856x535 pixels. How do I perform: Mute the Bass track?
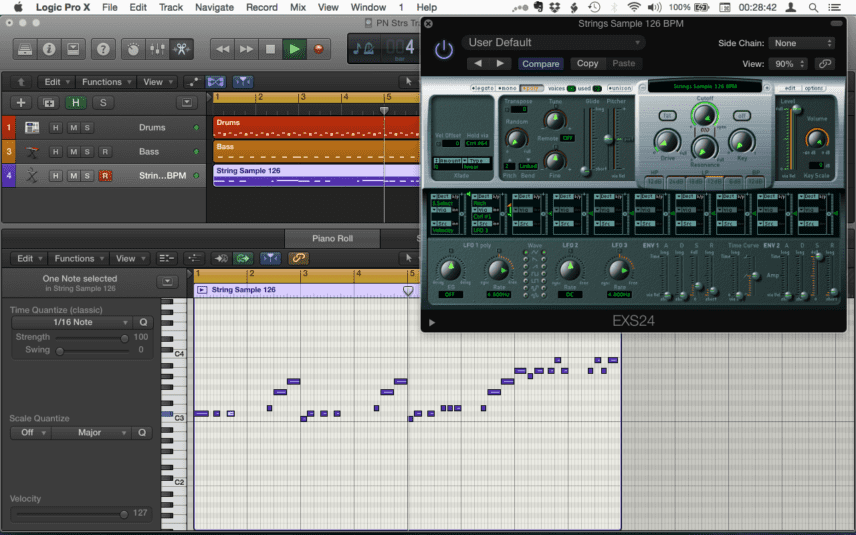tap(73, 151)
